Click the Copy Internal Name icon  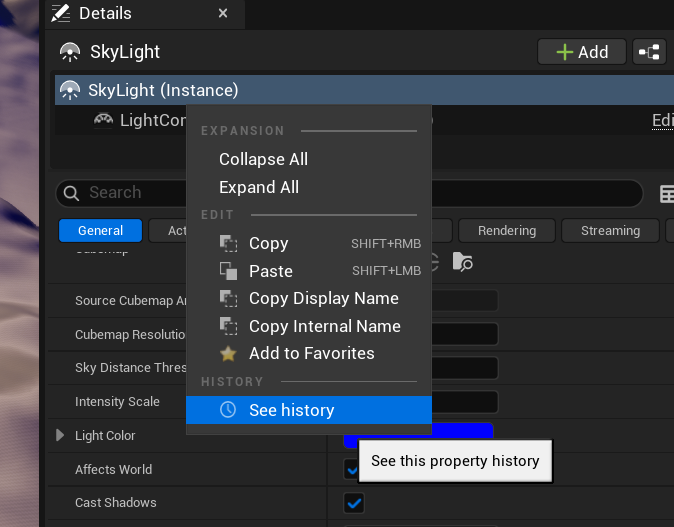coord(229,327)
